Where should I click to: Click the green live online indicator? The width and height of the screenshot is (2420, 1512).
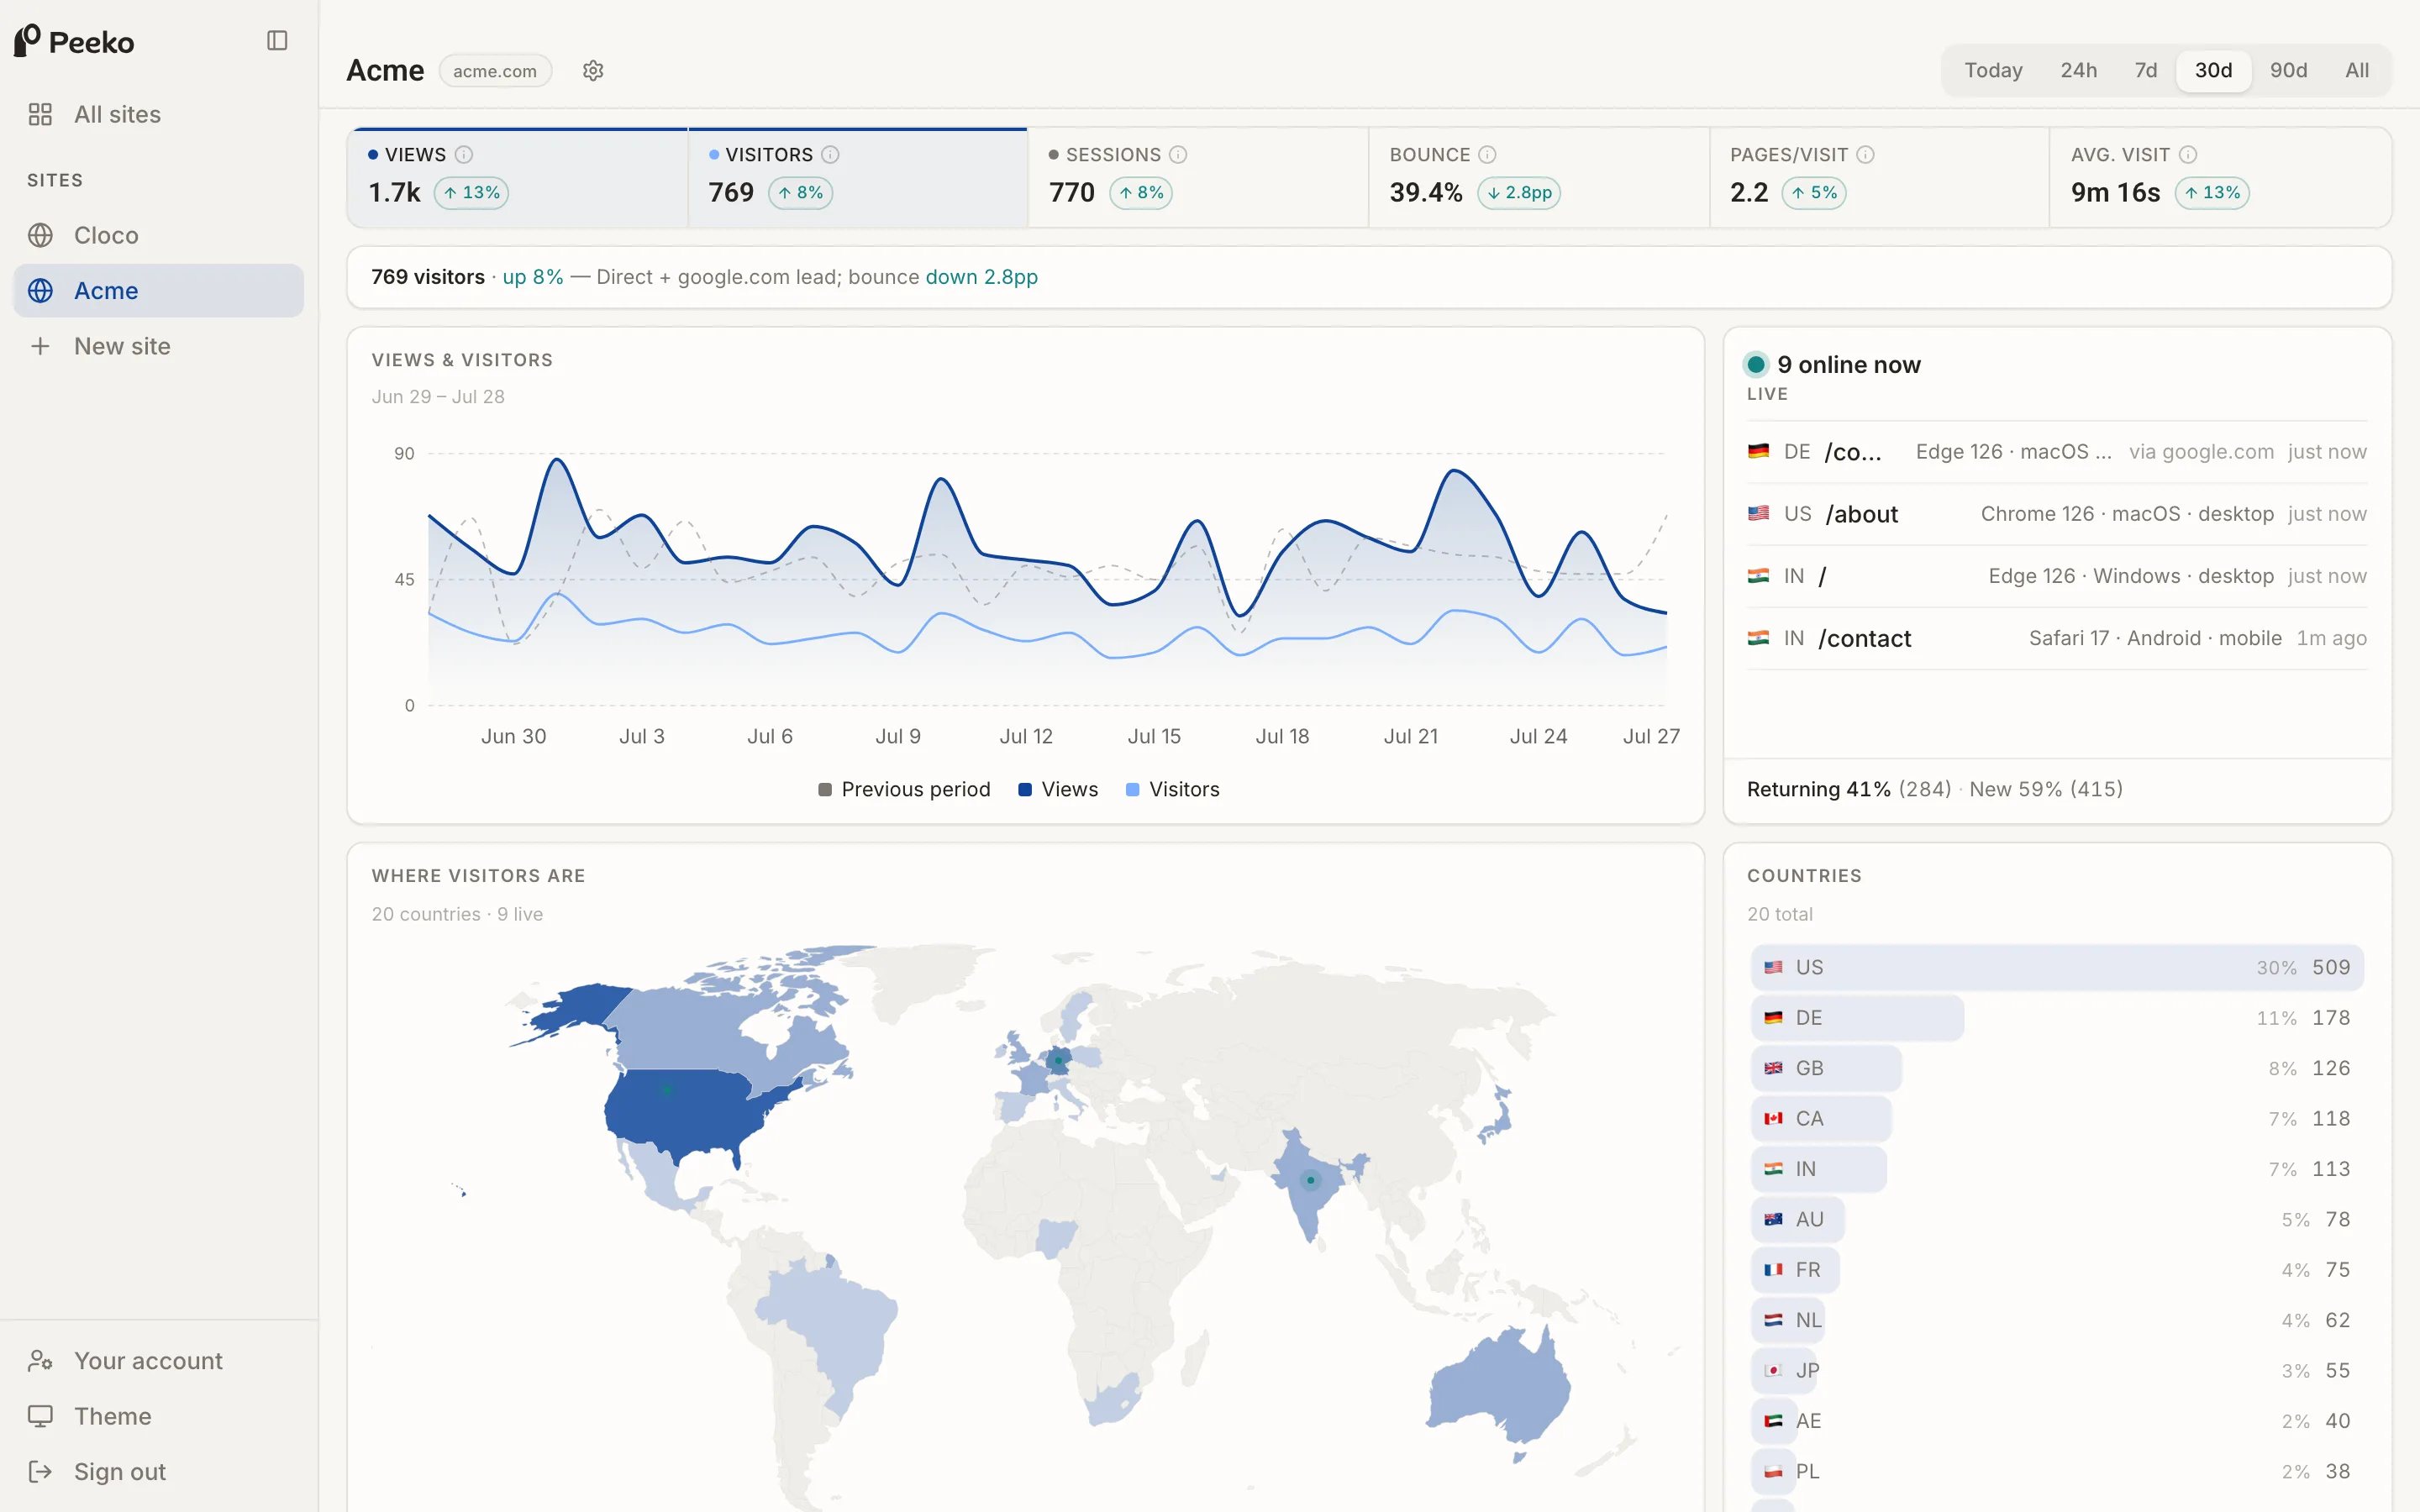[1756, 365]
